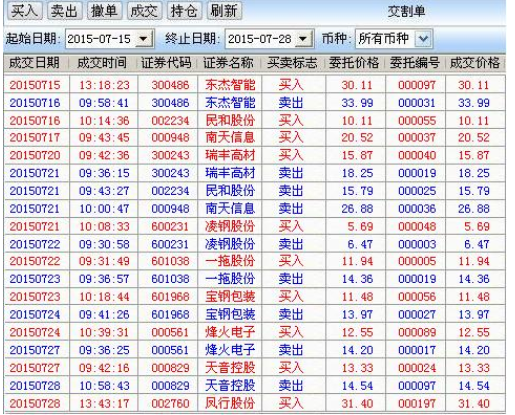This screenshot has height=415, width=515.
Task: Click time 13:18:23 cell
Action: [x=104, y=85]
